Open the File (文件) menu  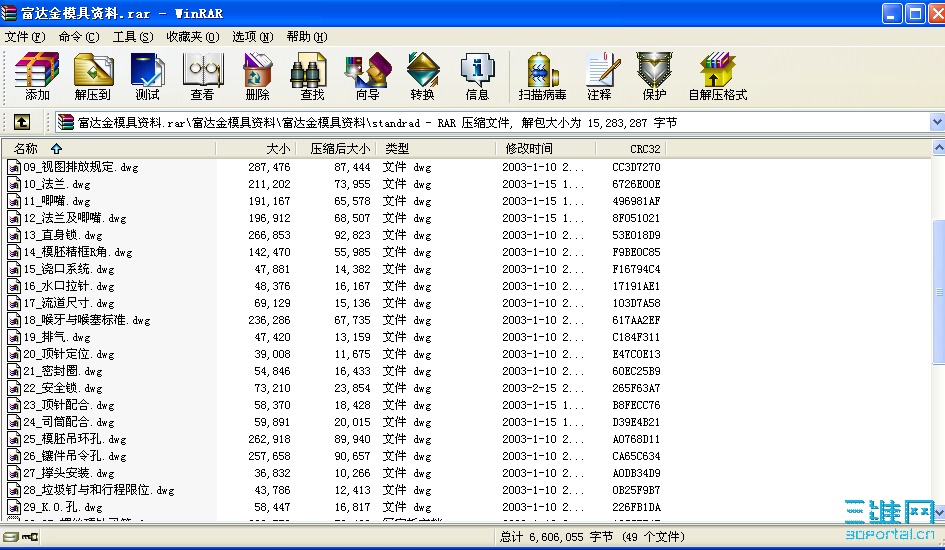[25, 37]
